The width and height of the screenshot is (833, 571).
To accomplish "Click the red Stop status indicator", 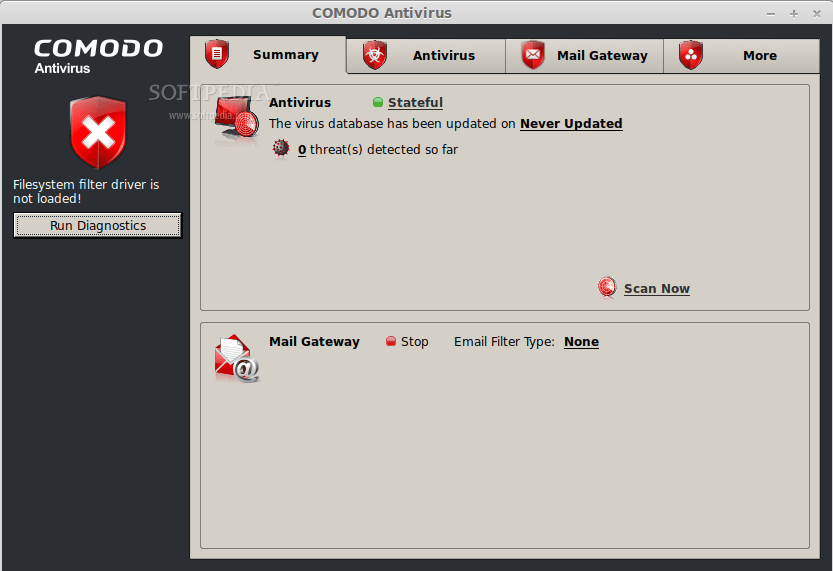I will tap(391, 341).
